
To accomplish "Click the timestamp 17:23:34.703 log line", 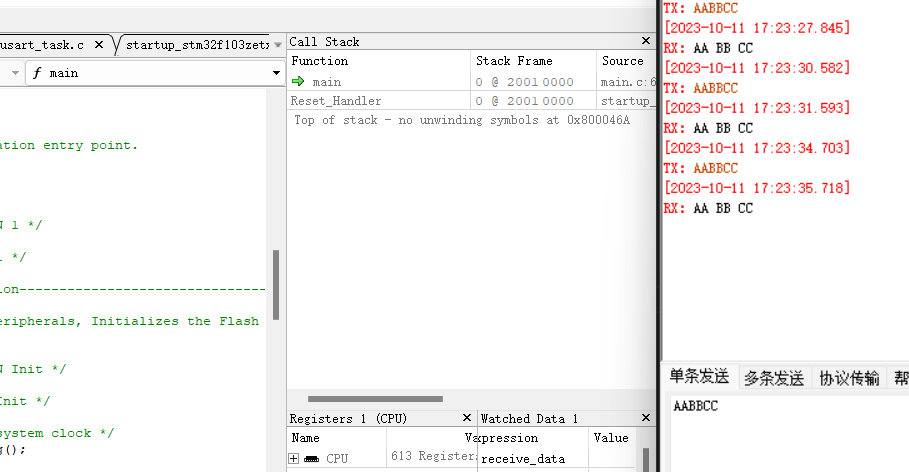I will click(x=757, y=148).
